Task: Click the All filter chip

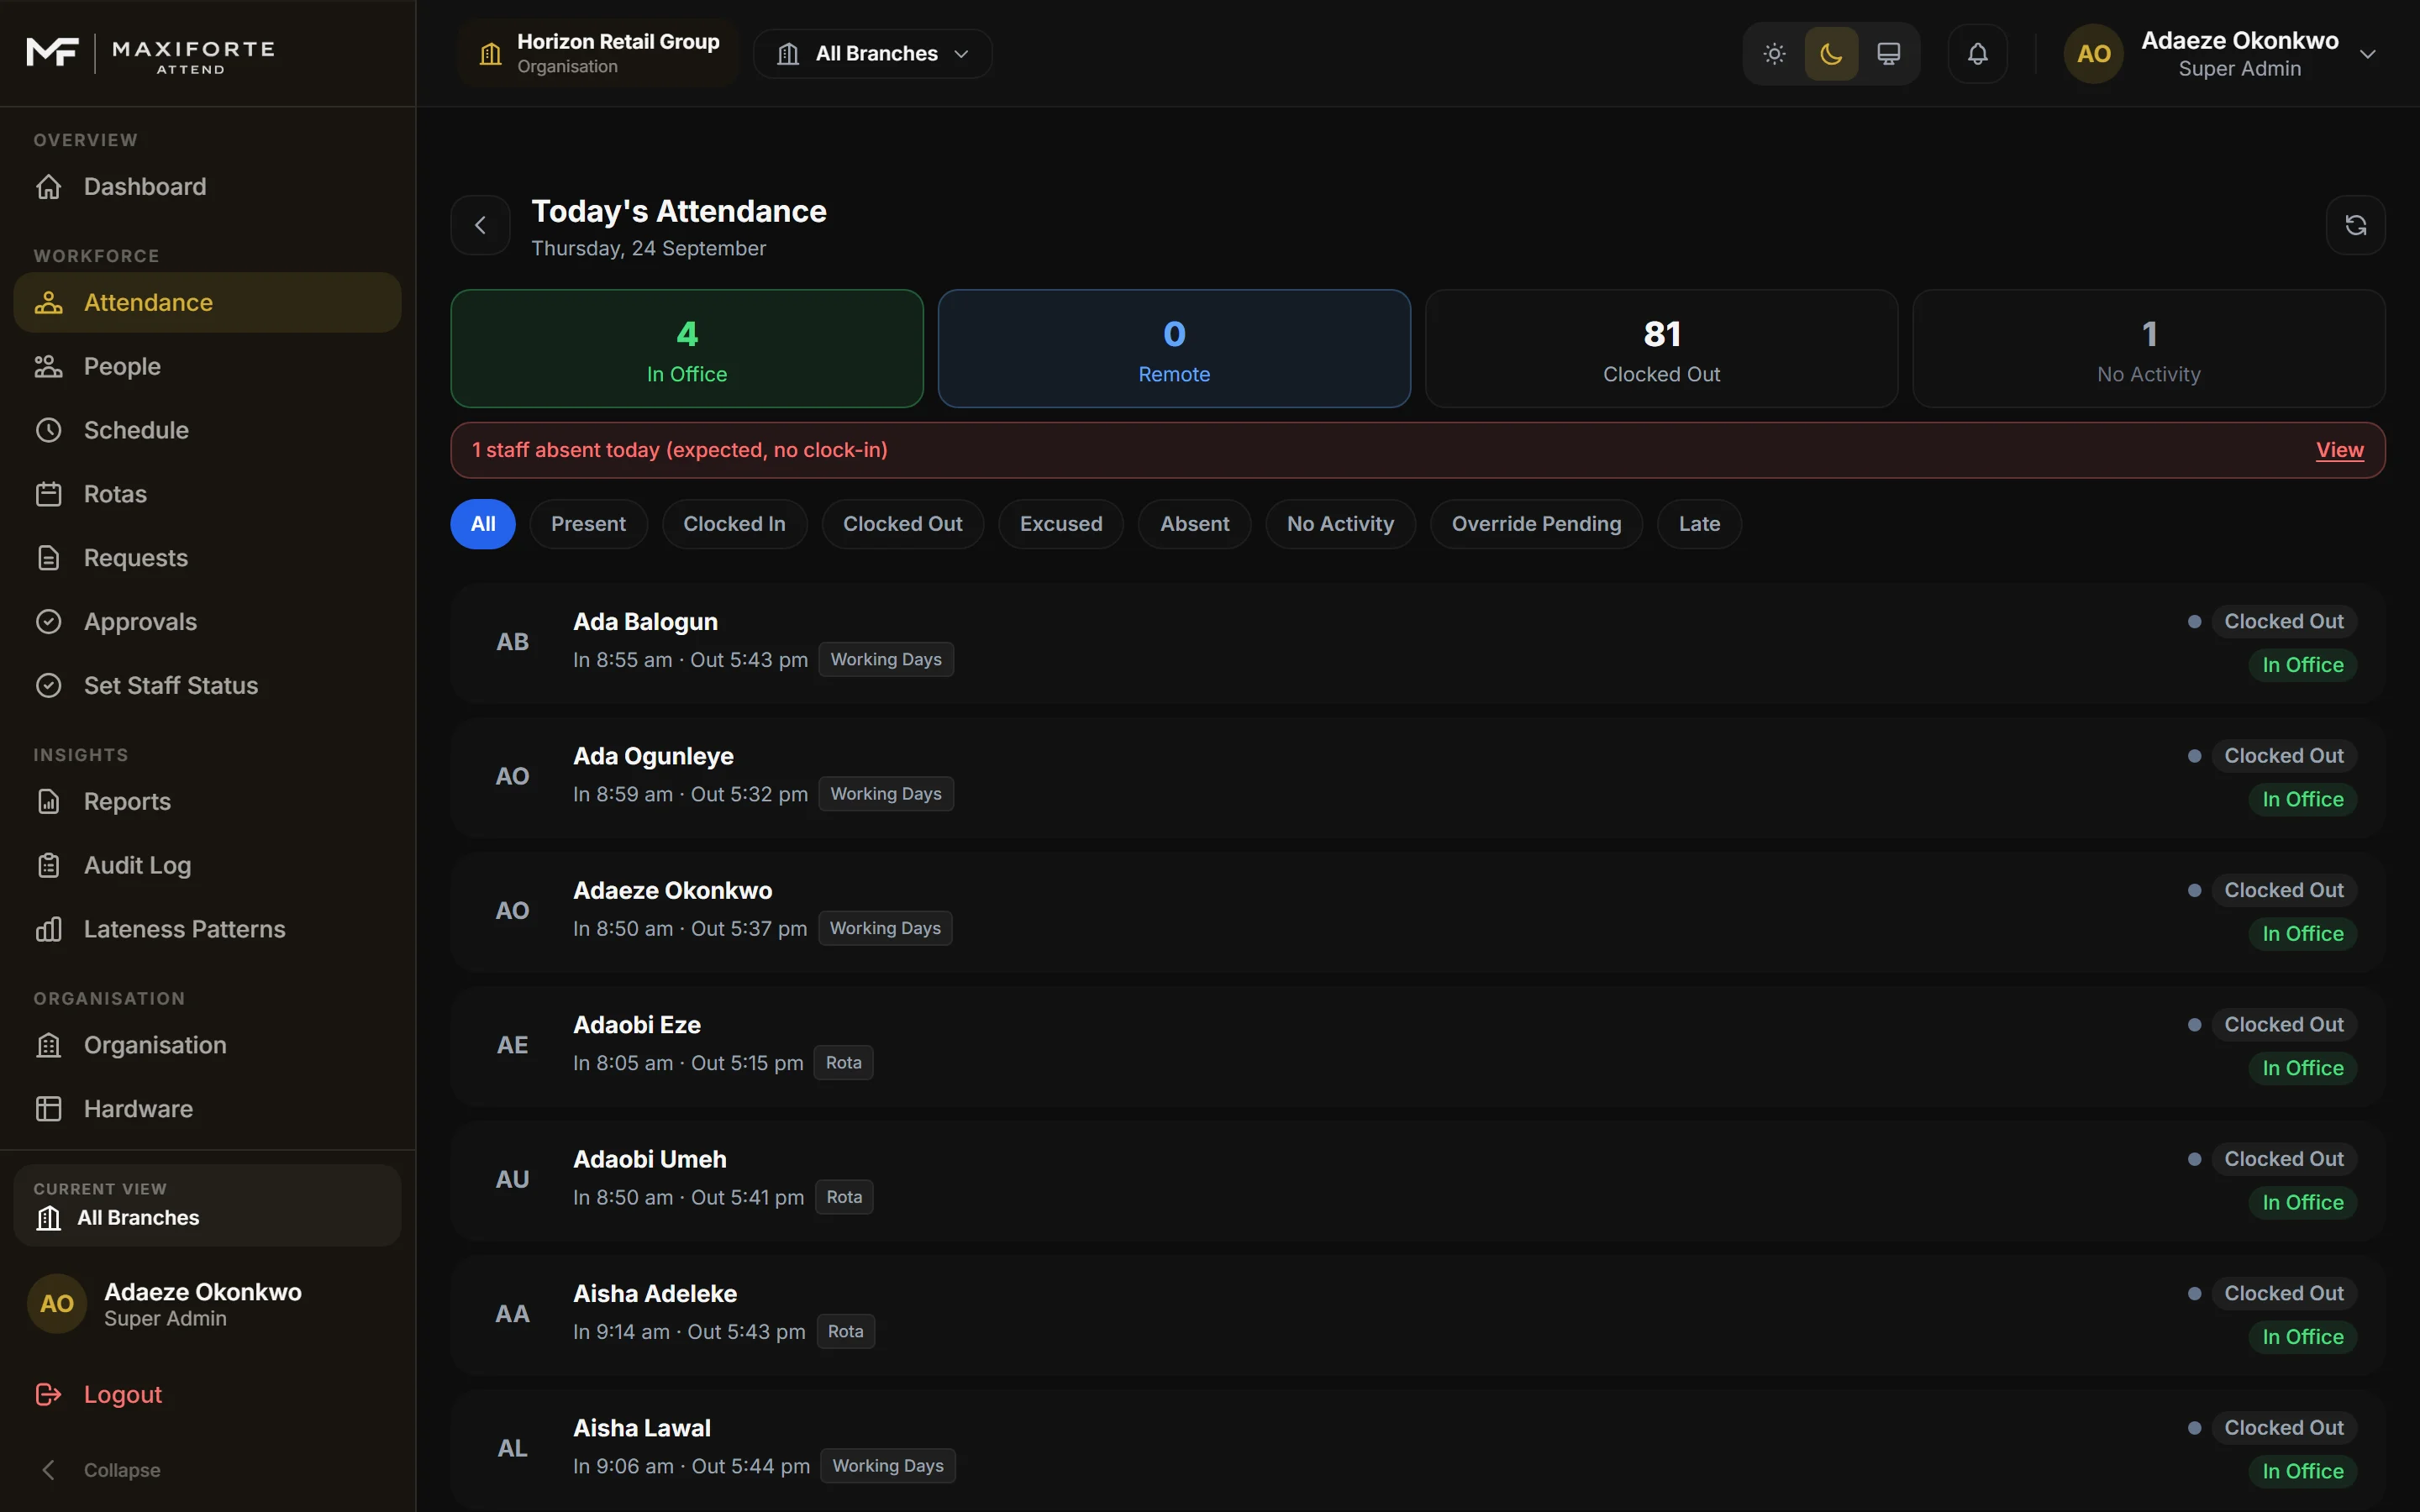Action: [x=483, y=524]
